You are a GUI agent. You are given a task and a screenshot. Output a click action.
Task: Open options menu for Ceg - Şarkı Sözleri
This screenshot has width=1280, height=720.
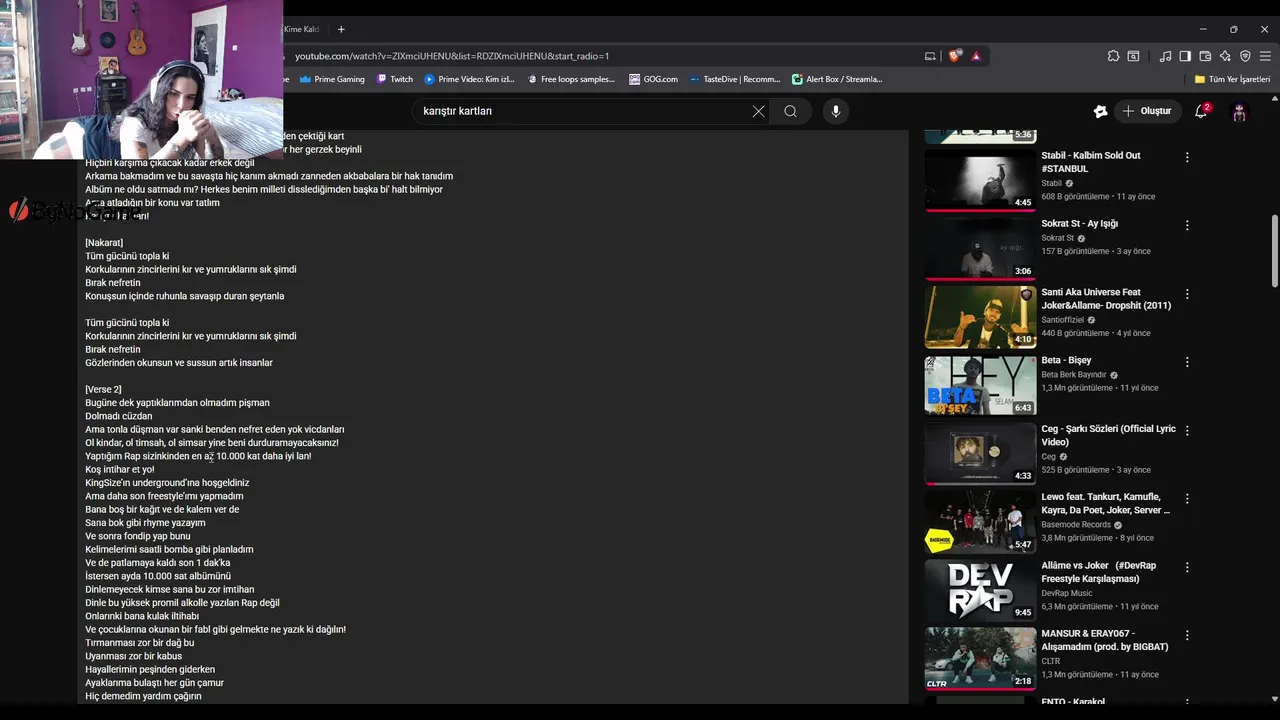(1187, 430)
